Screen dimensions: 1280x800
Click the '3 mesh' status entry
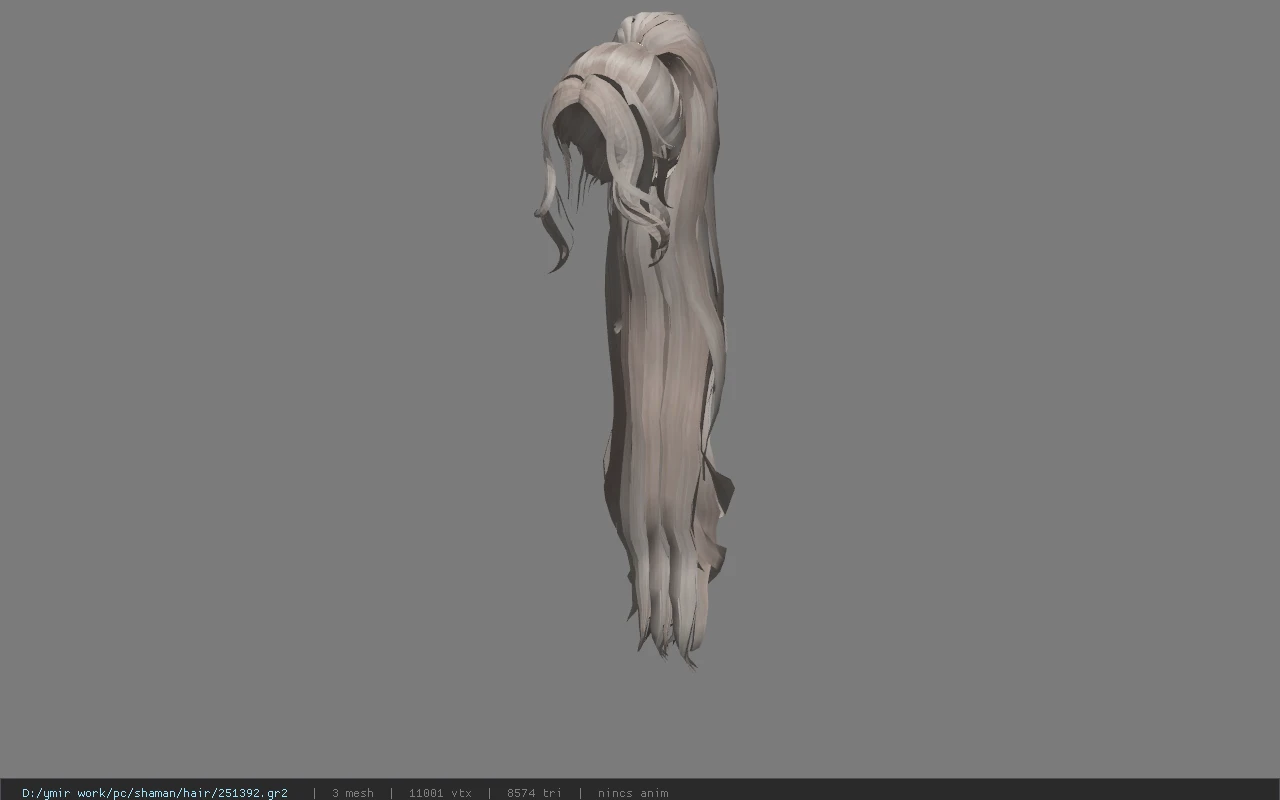[352, 793]
